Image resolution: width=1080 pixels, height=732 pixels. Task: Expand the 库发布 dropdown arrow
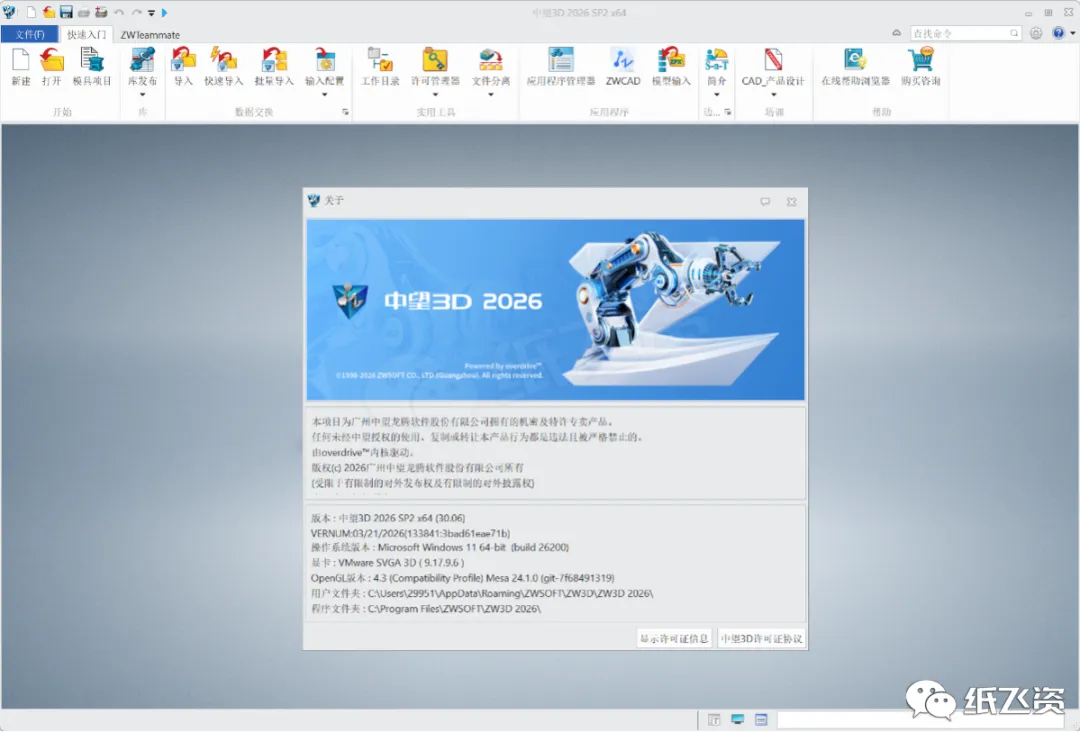point(143,94)
